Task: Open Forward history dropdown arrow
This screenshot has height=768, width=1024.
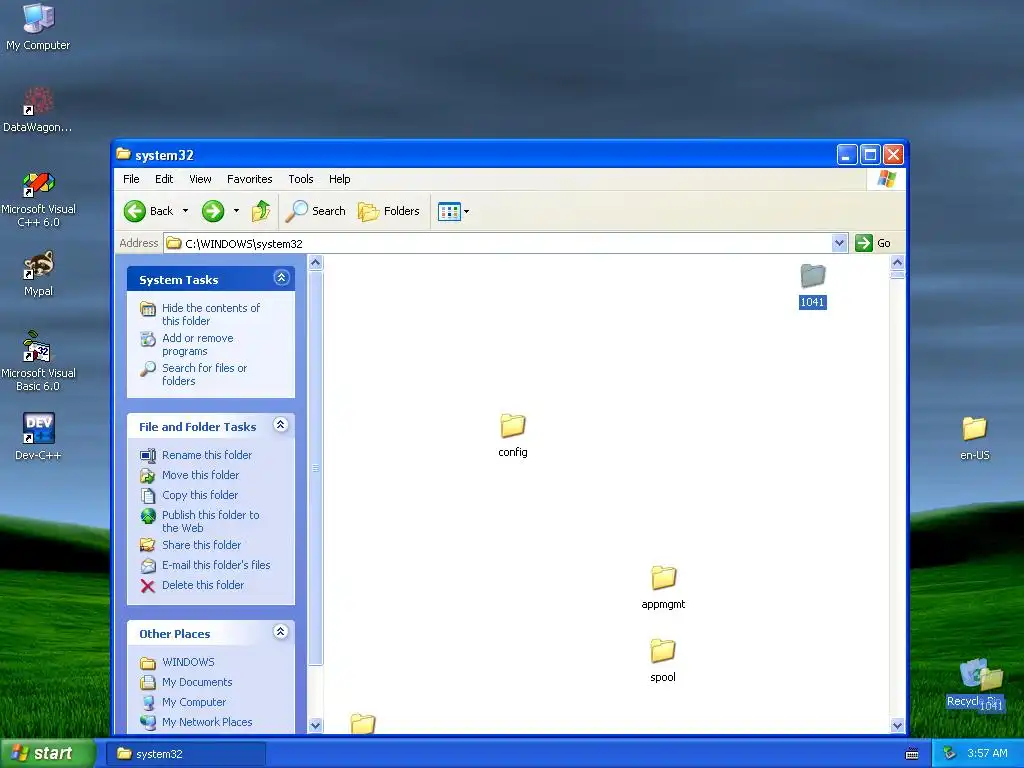Action: coord(236,211)
